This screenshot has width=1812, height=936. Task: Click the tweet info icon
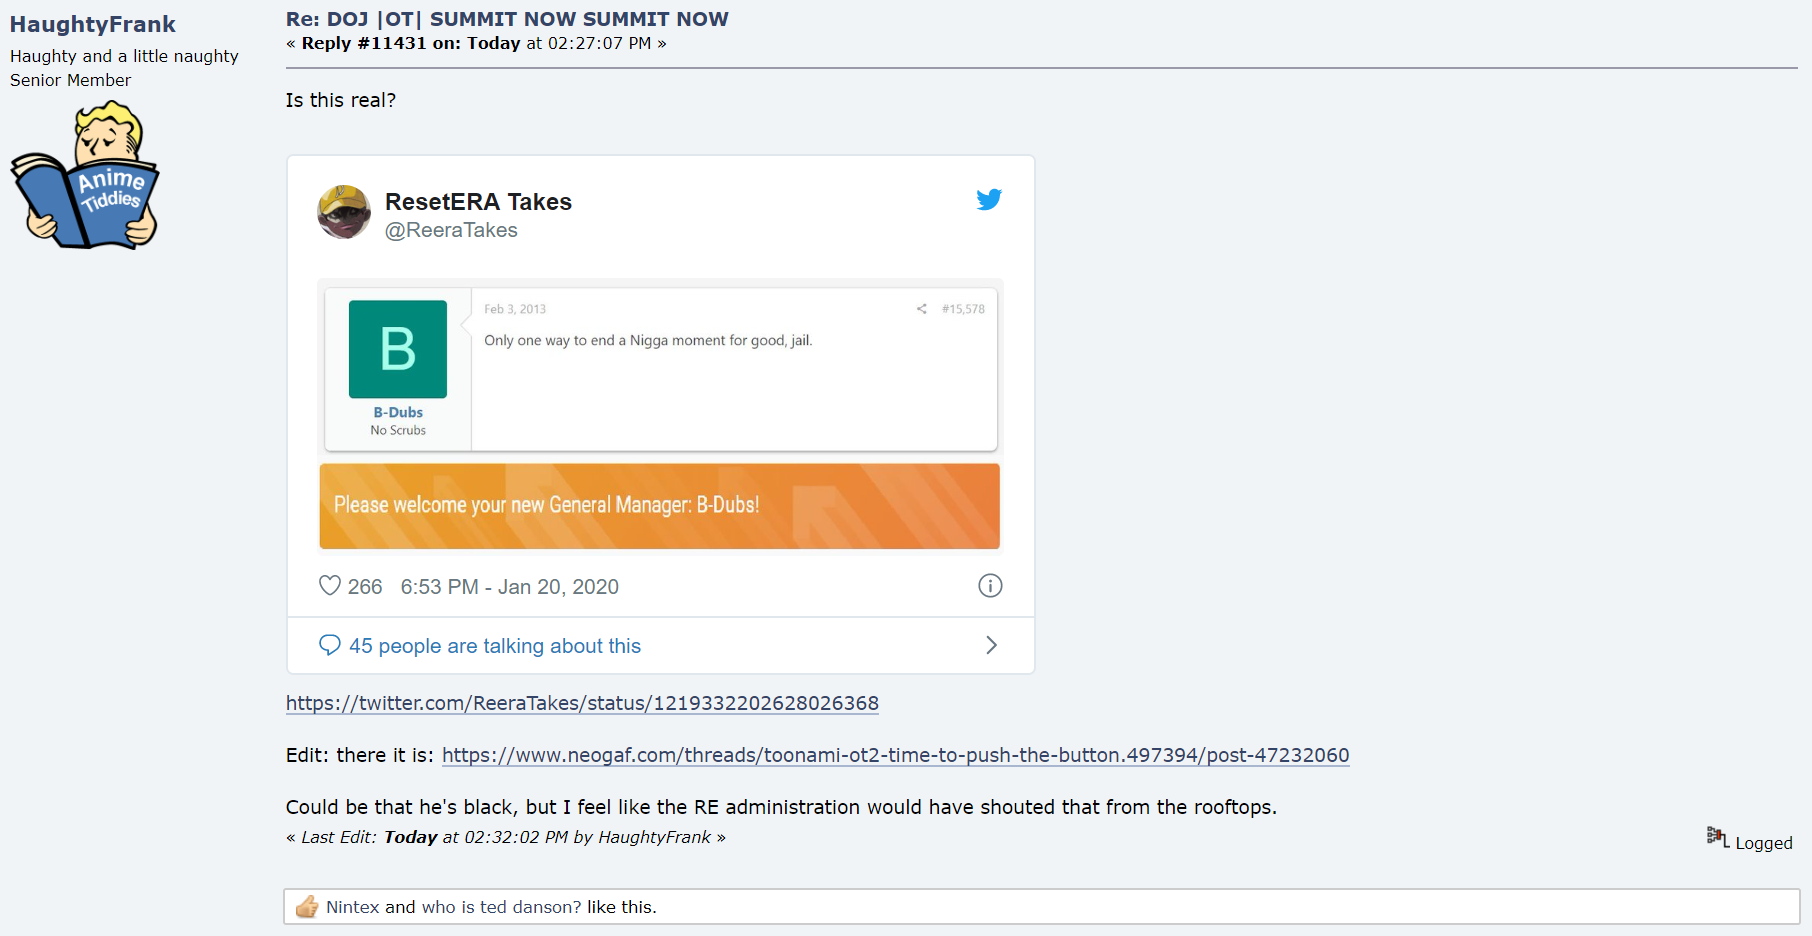click(x=990, y=586)
